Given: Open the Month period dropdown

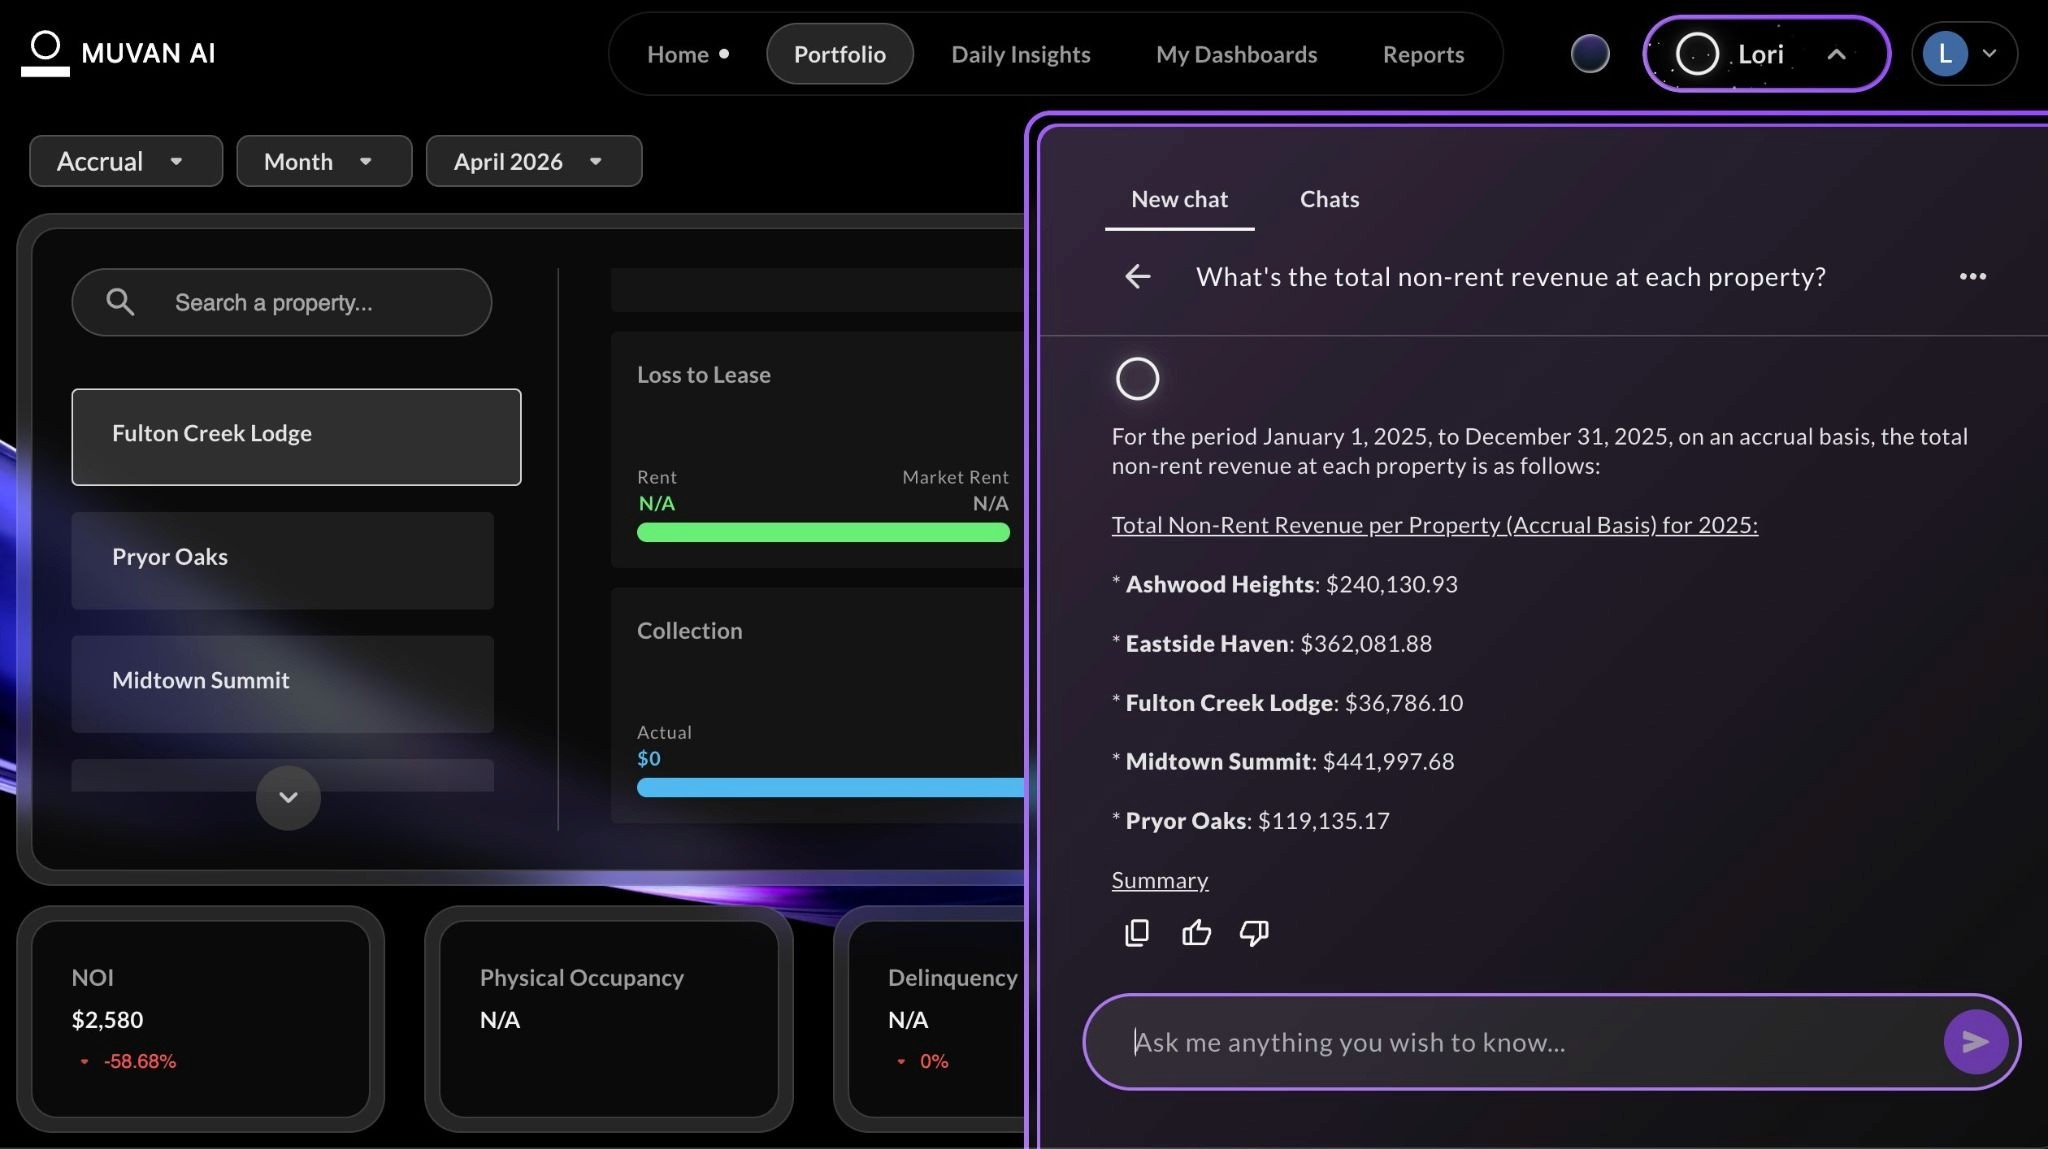Looking at the screenshot, I should (323, 161).
